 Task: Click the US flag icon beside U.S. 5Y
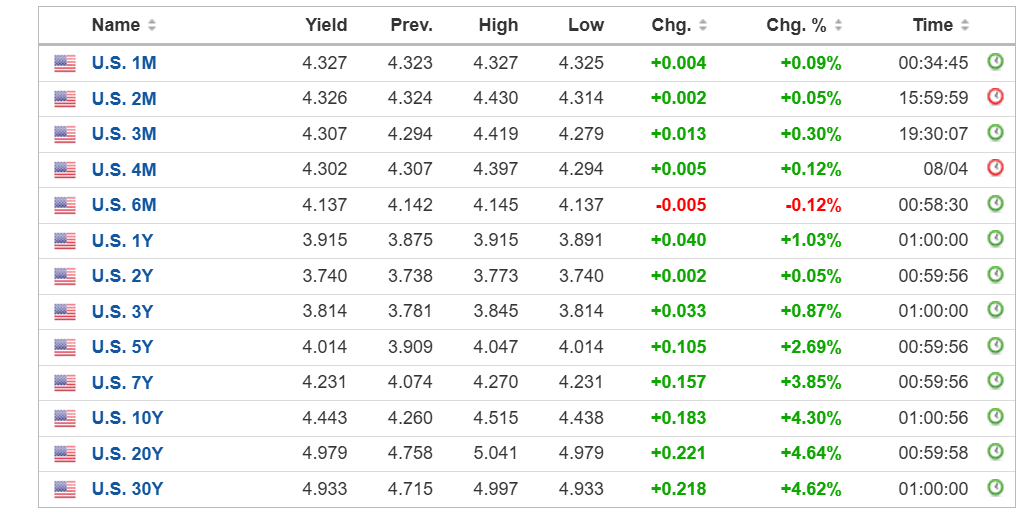65,347
